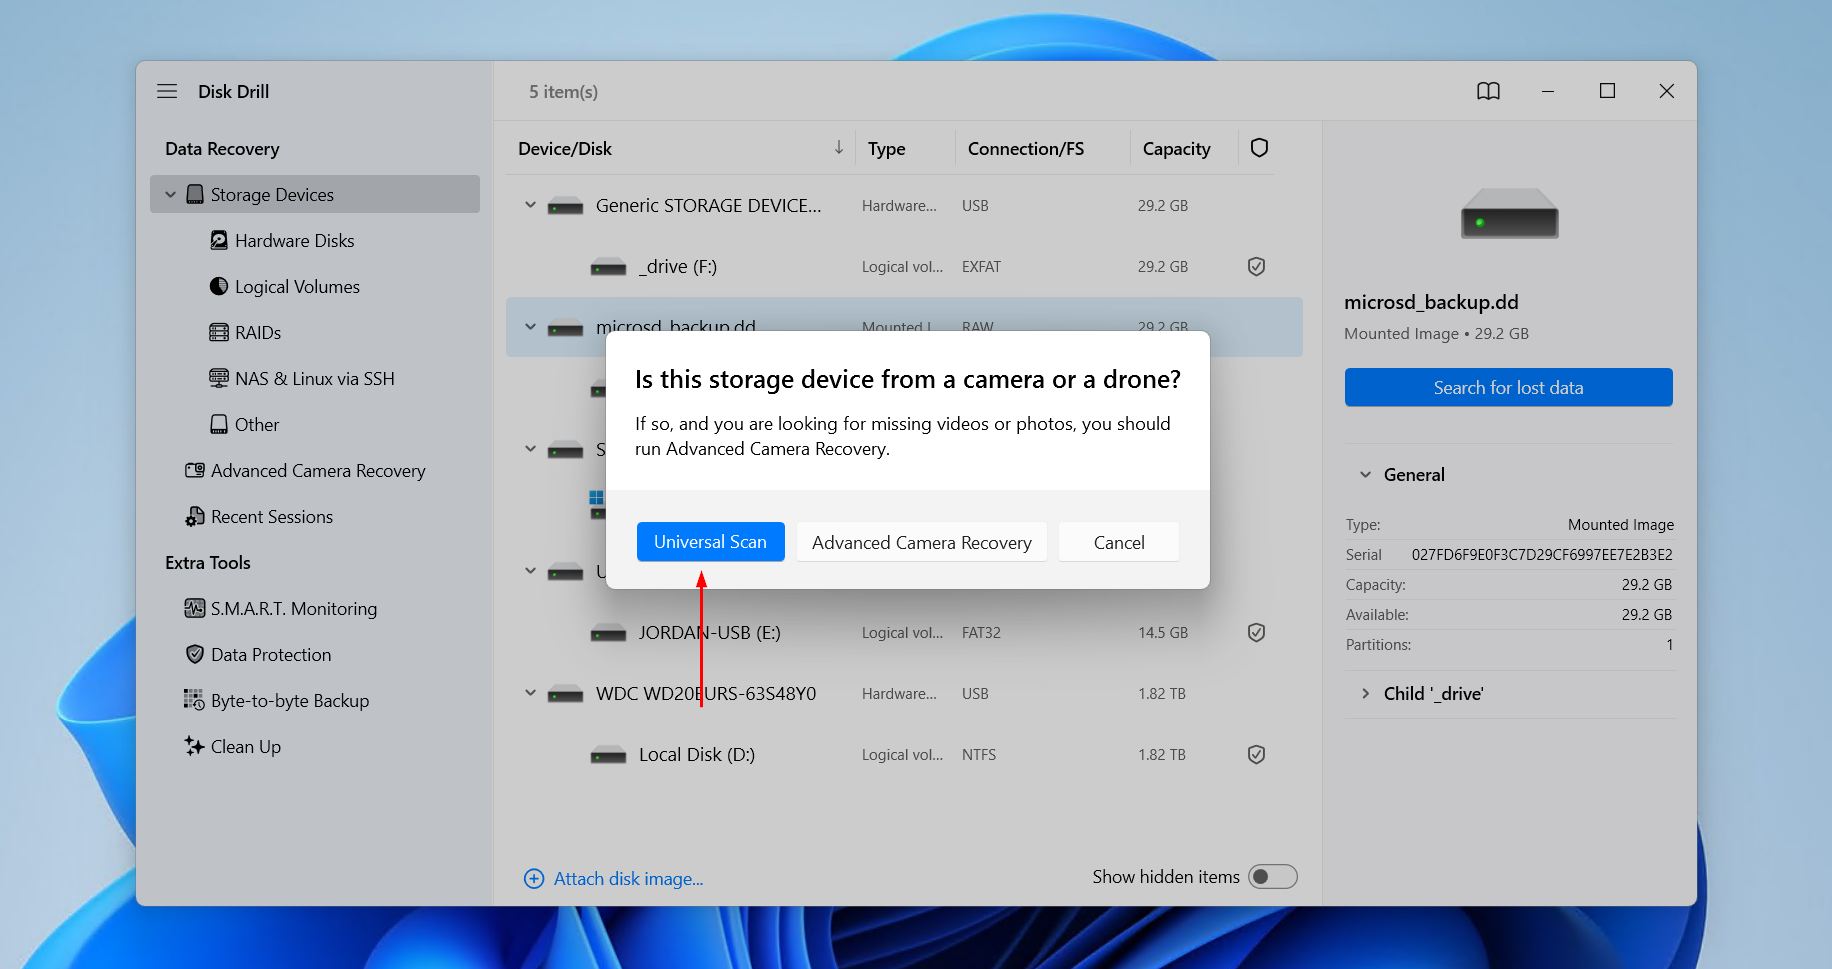Open the hamburger menu icon
Viewport: 1832px width, 969px height.
point(167,91)
